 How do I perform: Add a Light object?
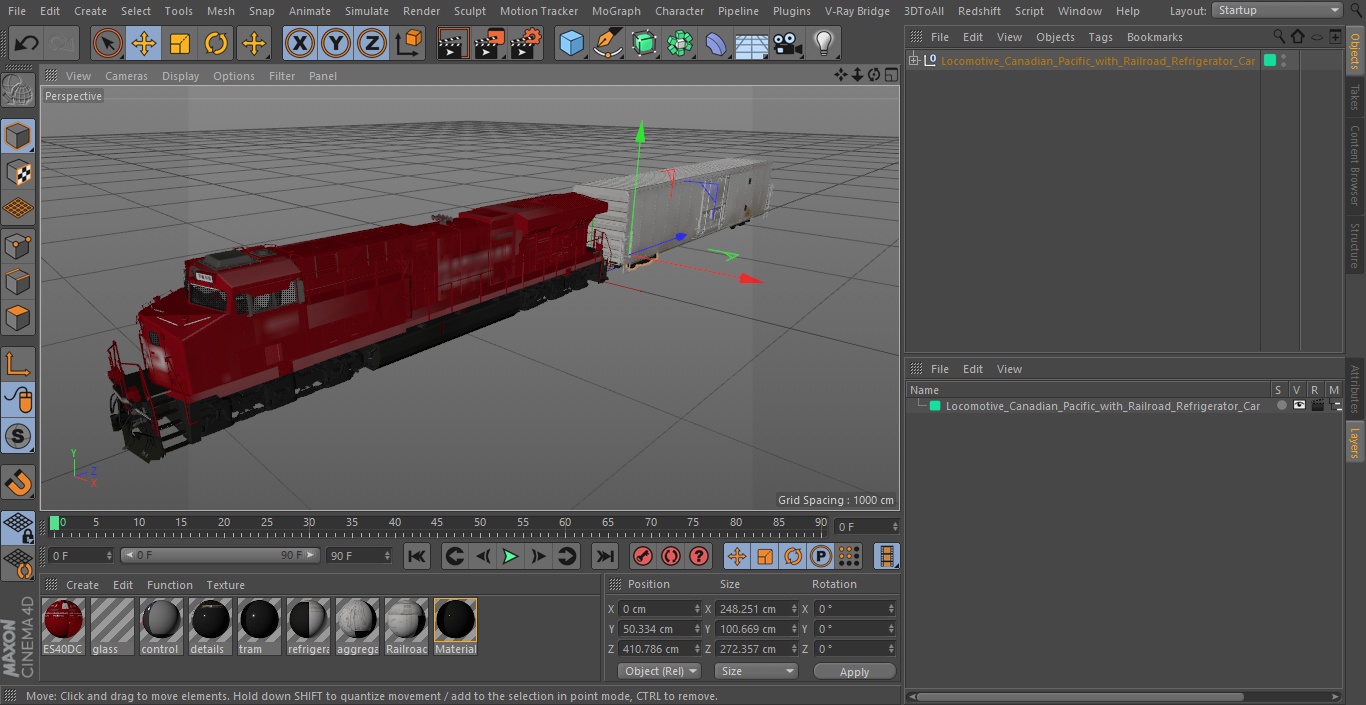point(824,43)
